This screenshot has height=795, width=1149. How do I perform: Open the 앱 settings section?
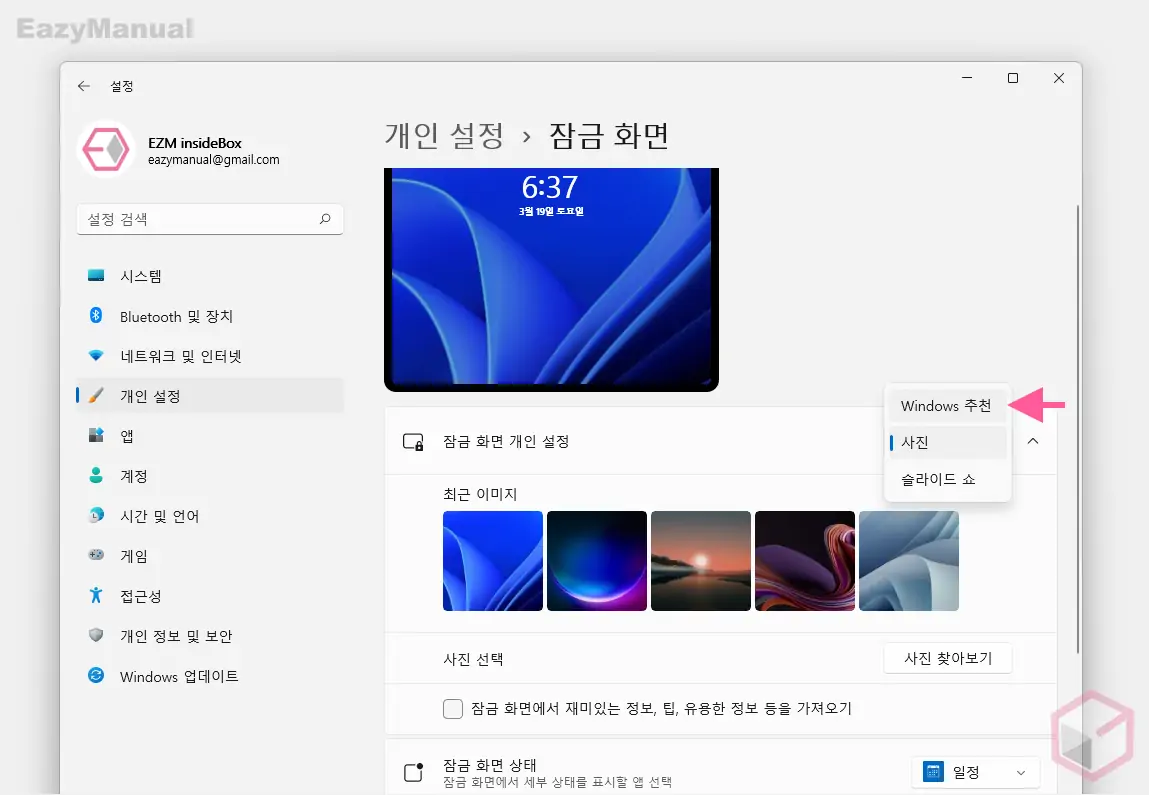point(145,436)
